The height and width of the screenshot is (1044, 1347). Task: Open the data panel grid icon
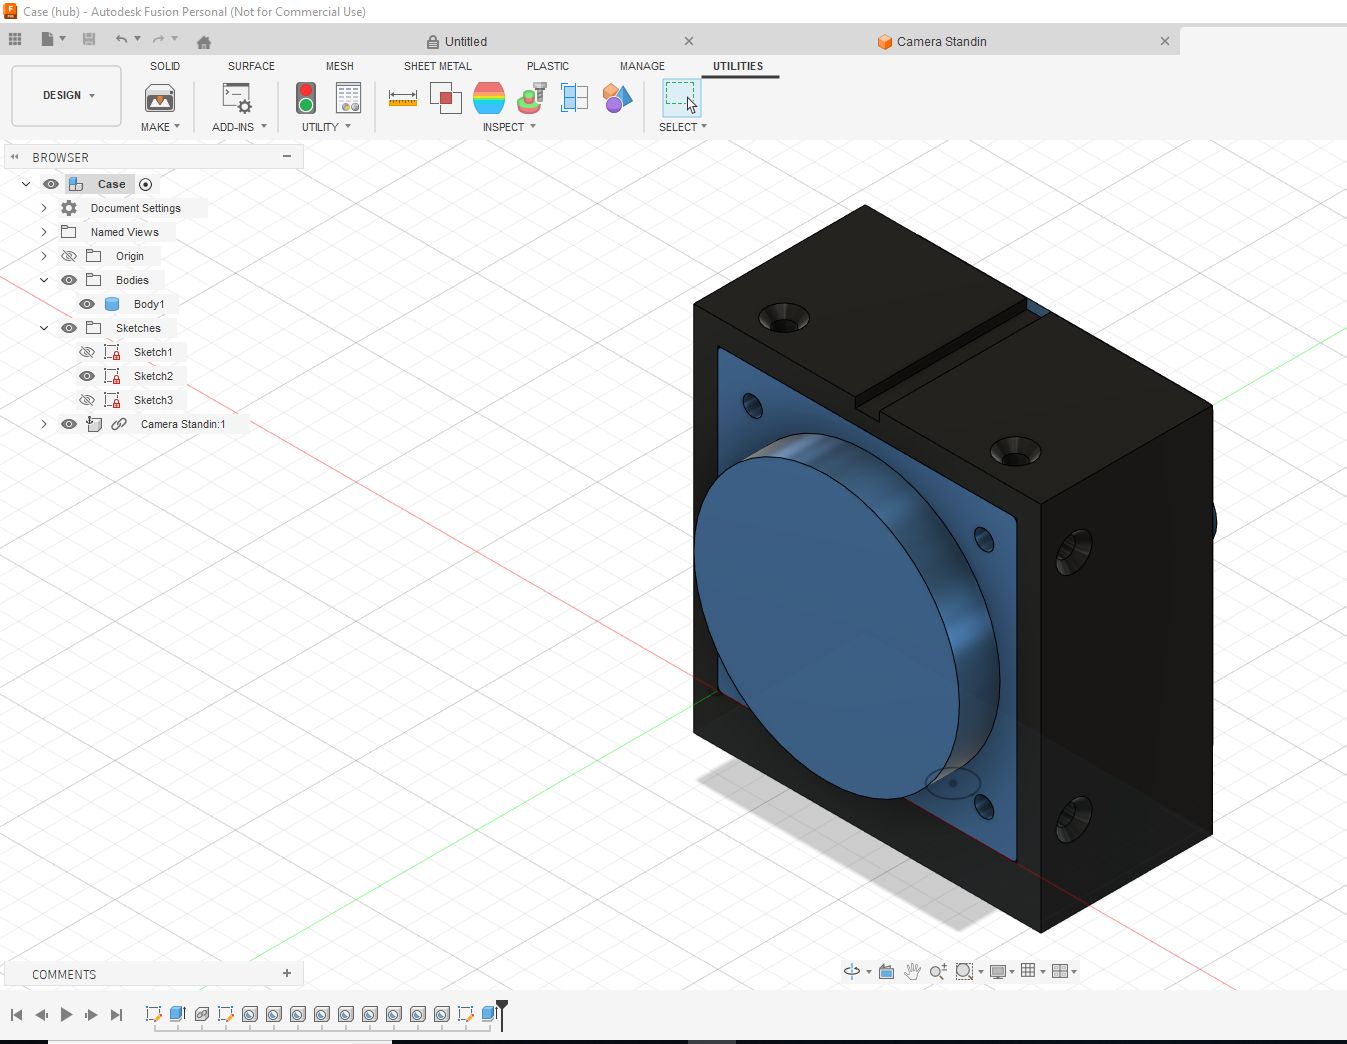point(15,39)
